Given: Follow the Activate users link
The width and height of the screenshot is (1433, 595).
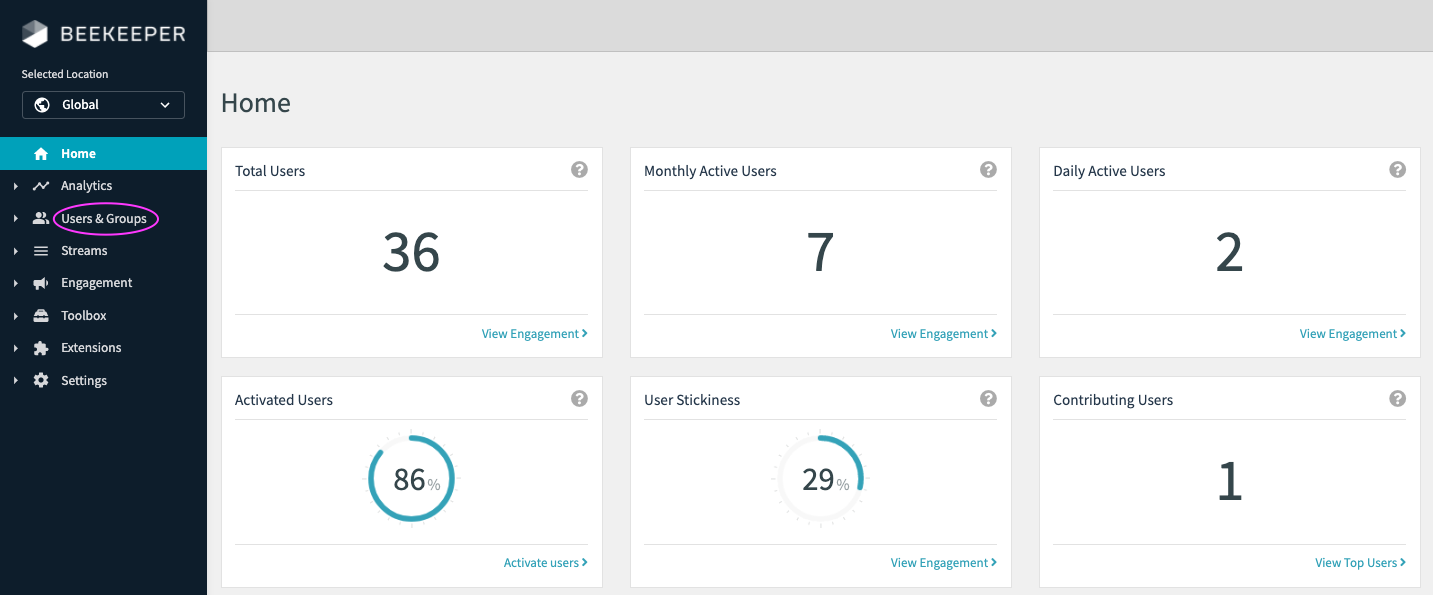Looking at the screenshot, I should (x=545, y=563).
